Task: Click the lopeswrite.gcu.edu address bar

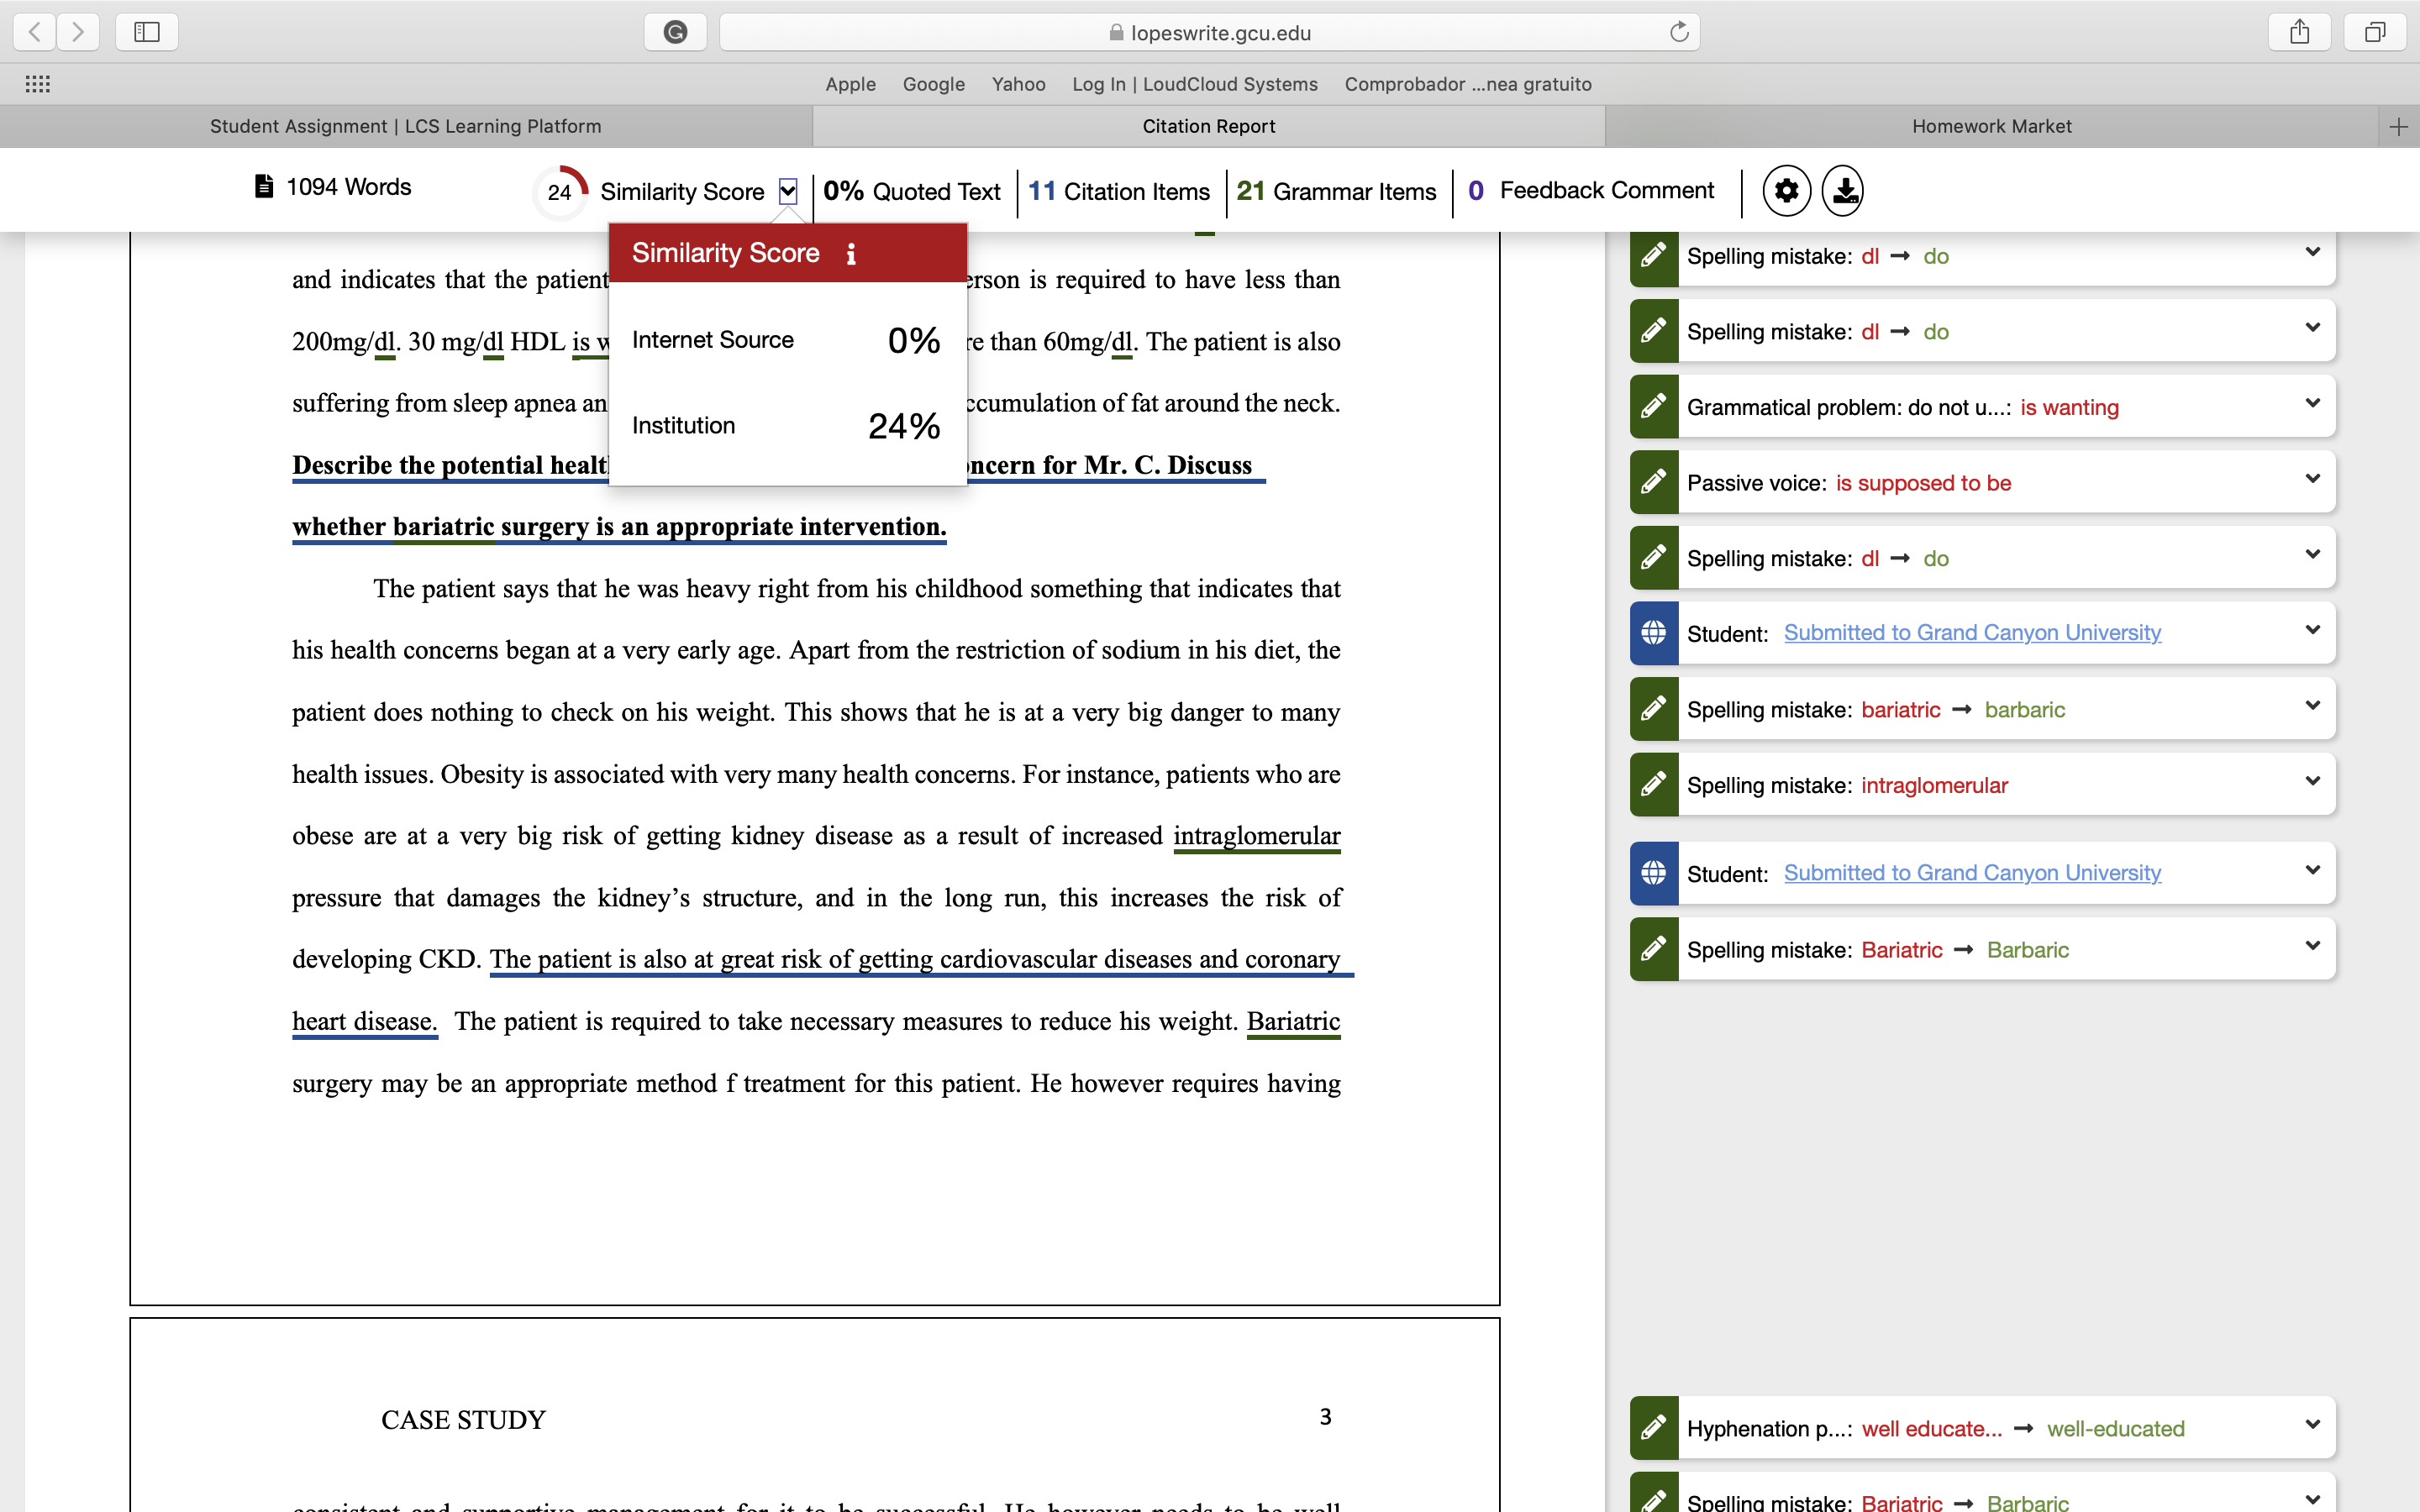Action: click(1209, 32)
